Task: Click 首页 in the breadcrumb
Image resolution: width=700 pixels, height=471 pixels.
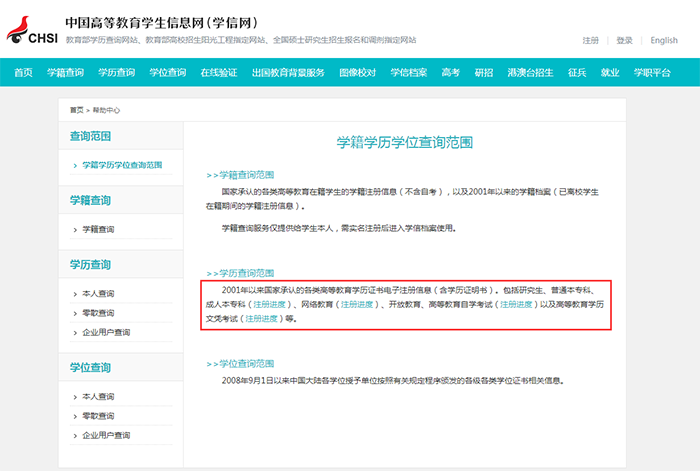Action: tap(77, 109)
